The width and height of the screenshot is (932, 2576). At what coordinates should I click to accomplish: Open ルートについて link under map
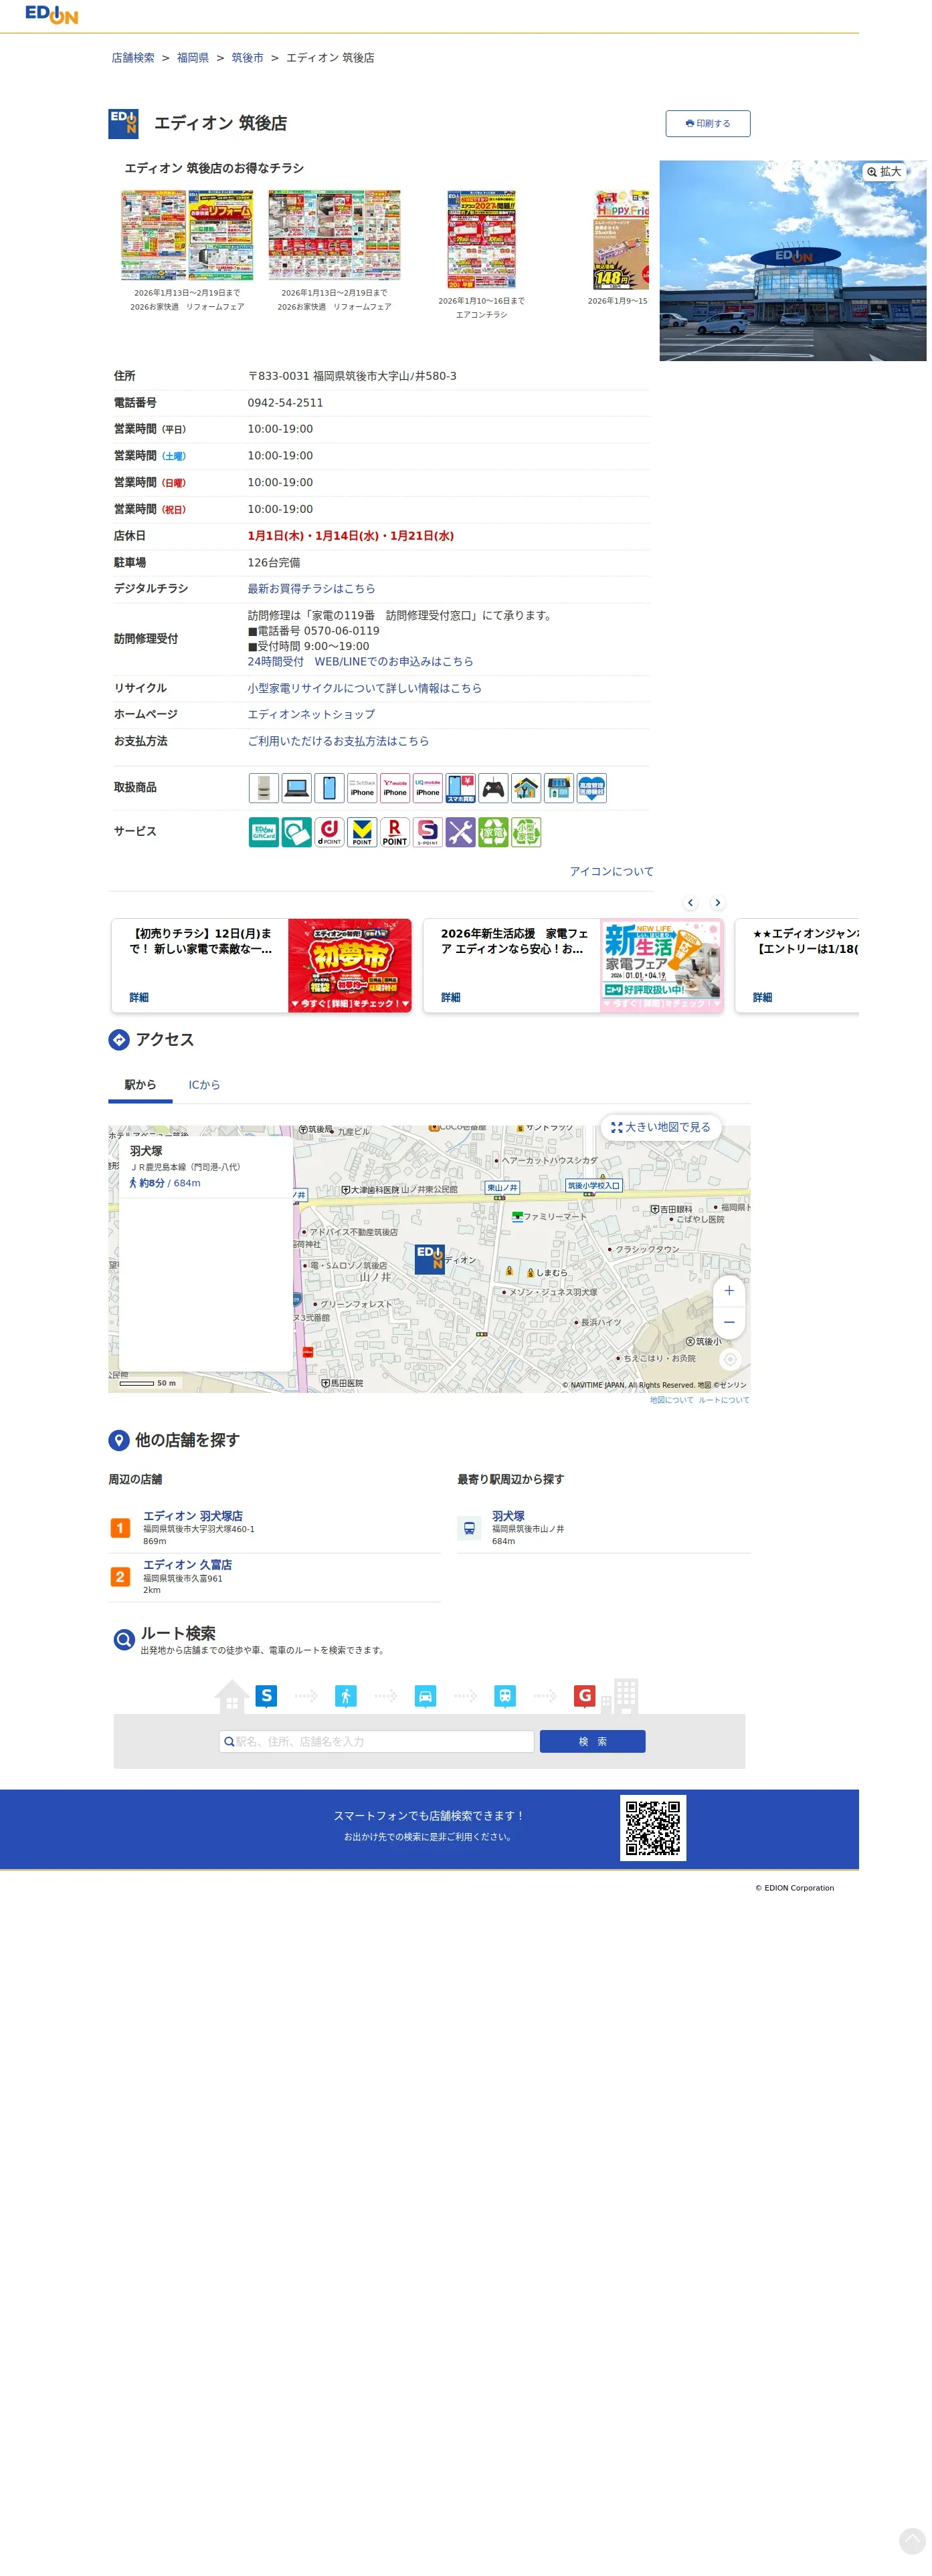[x=723, y=1400]
